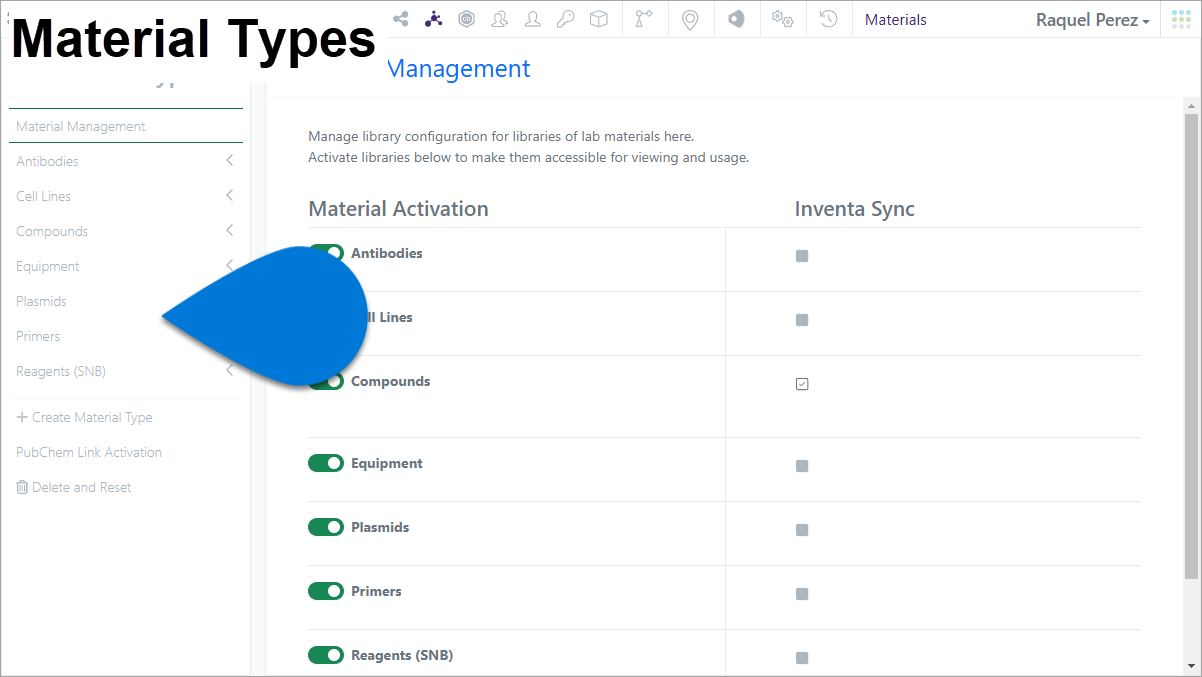Open the gears settings icon
This screenshot has width=1202, height=677.
[x=782, y=19]
